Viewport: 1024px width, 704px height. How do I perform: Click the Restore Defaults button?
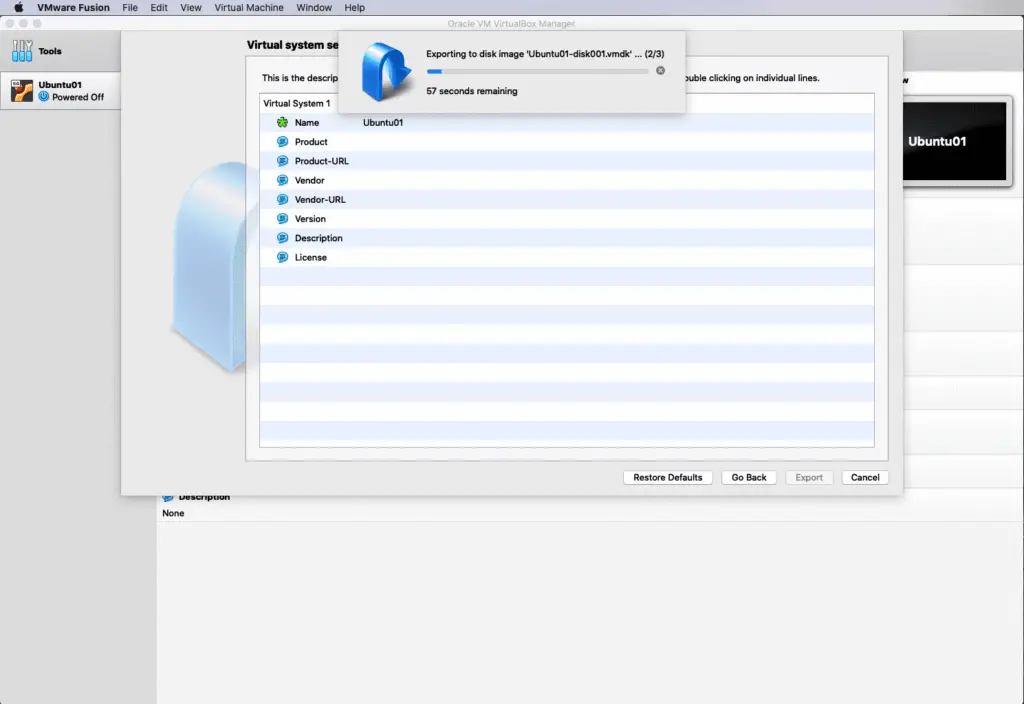click(667, 477)
